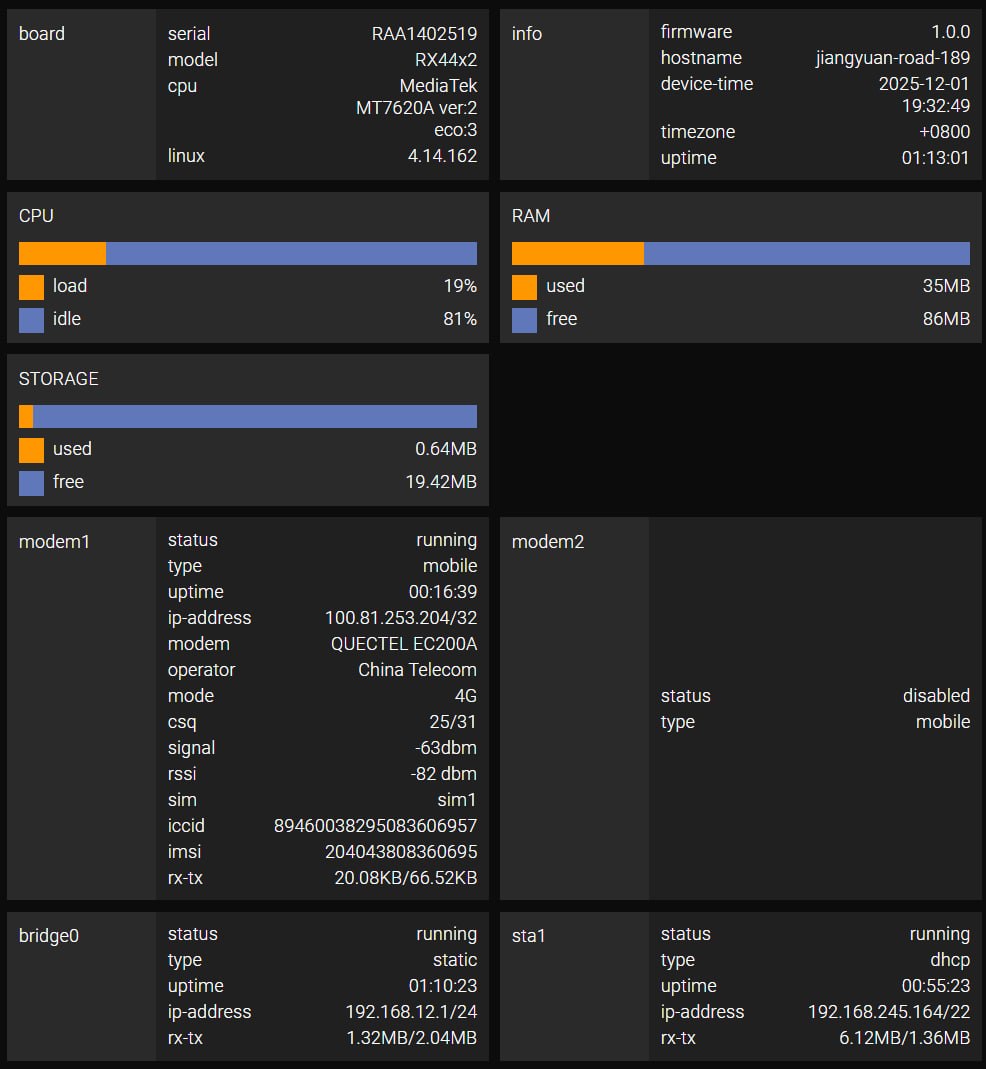Click the iccid number in modem1
986x1069 pixels.
pos(375,826)
